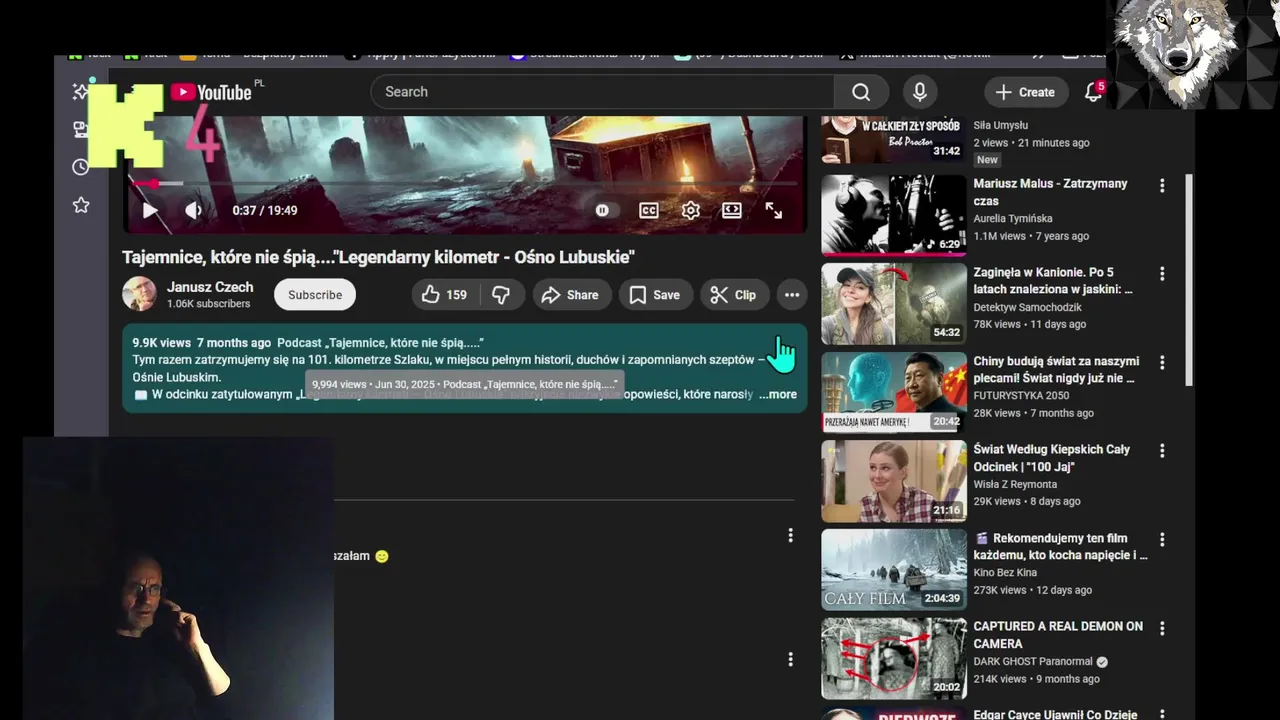Share the video
This screenshot has height=720, width=1280.
(570, 295)
